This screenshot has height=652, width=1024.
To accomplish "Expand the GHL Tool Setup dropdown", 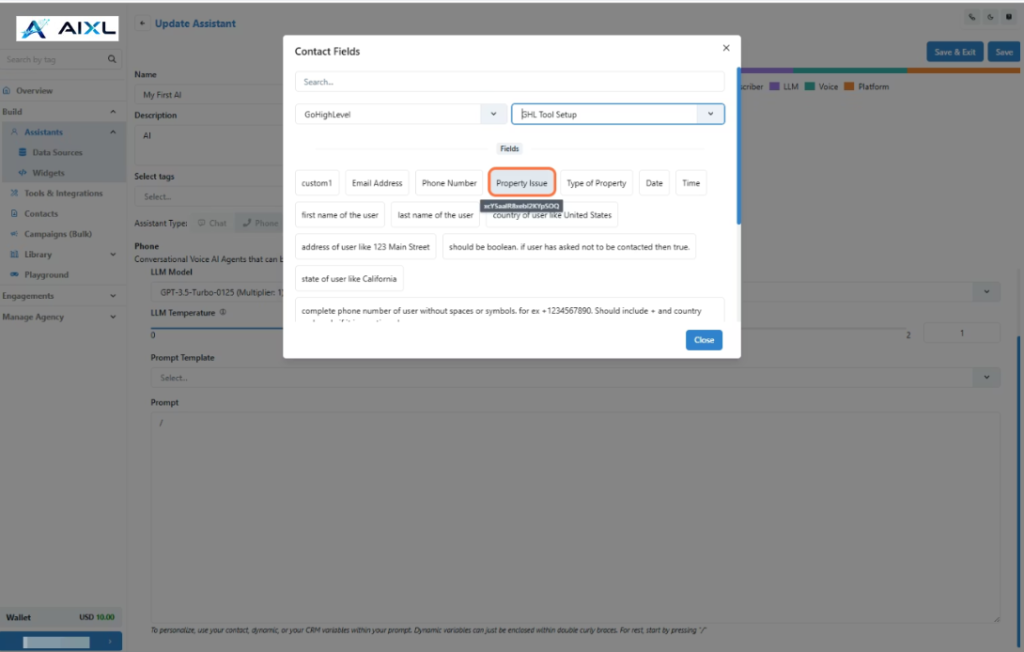I will (710, 114).
